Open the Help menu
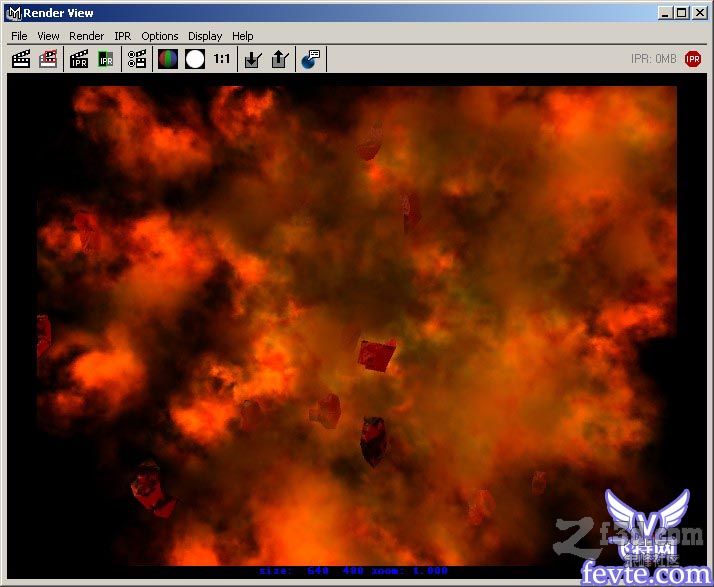Screen dimensions: 714x587 click(243, 36)
